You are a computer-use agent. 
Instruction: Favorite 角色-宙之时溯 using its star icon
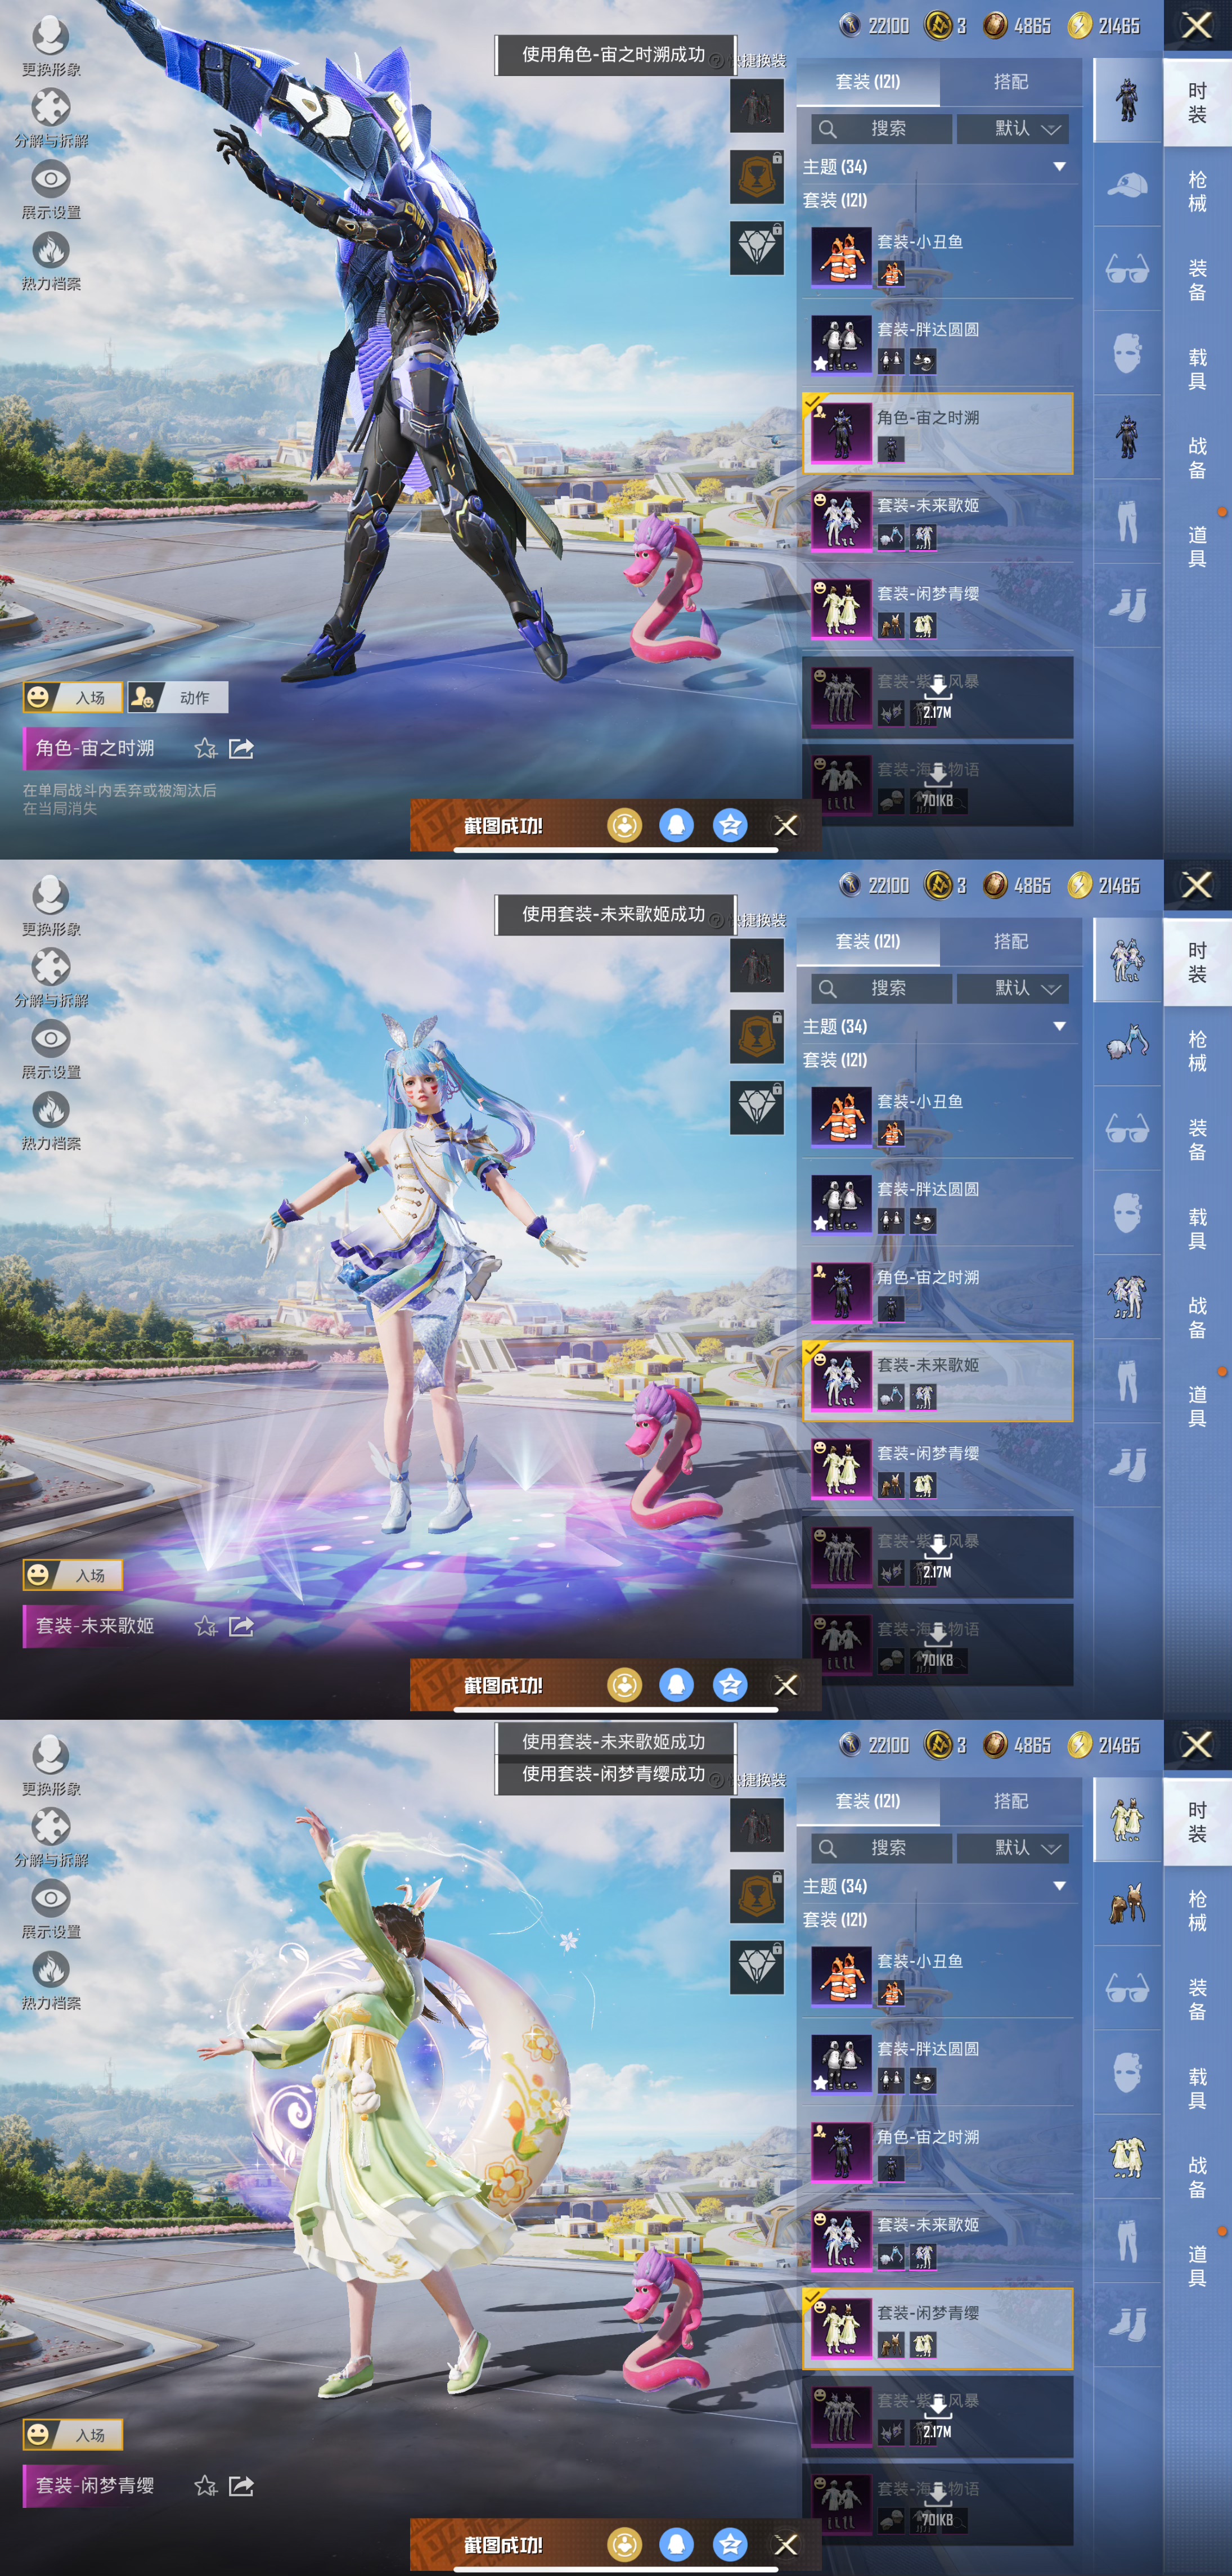coord(206,748)
